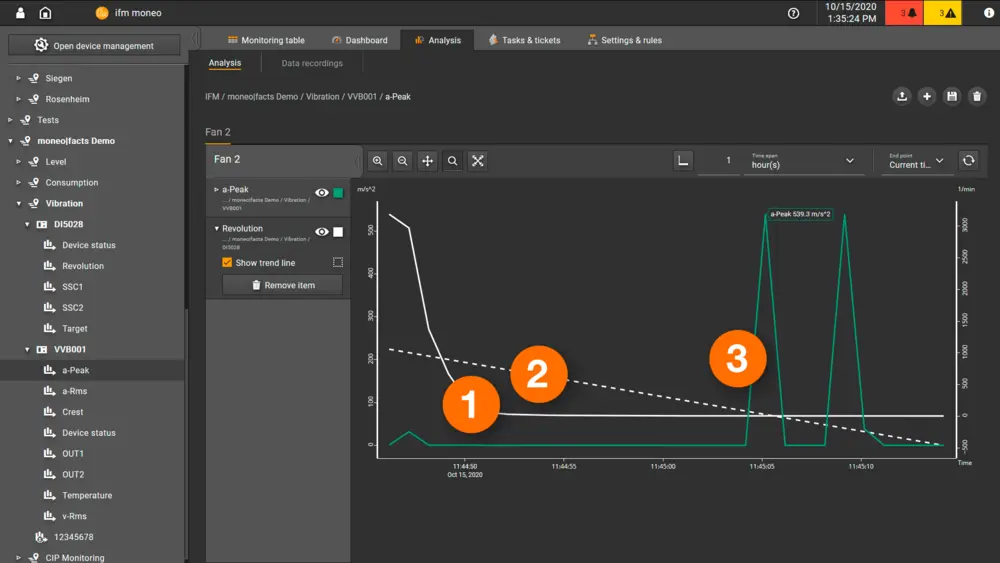Image resolution: width=1000 pixels, height=563 pixels.
Task: Refresh the chart data
Action: pos(969,161)
